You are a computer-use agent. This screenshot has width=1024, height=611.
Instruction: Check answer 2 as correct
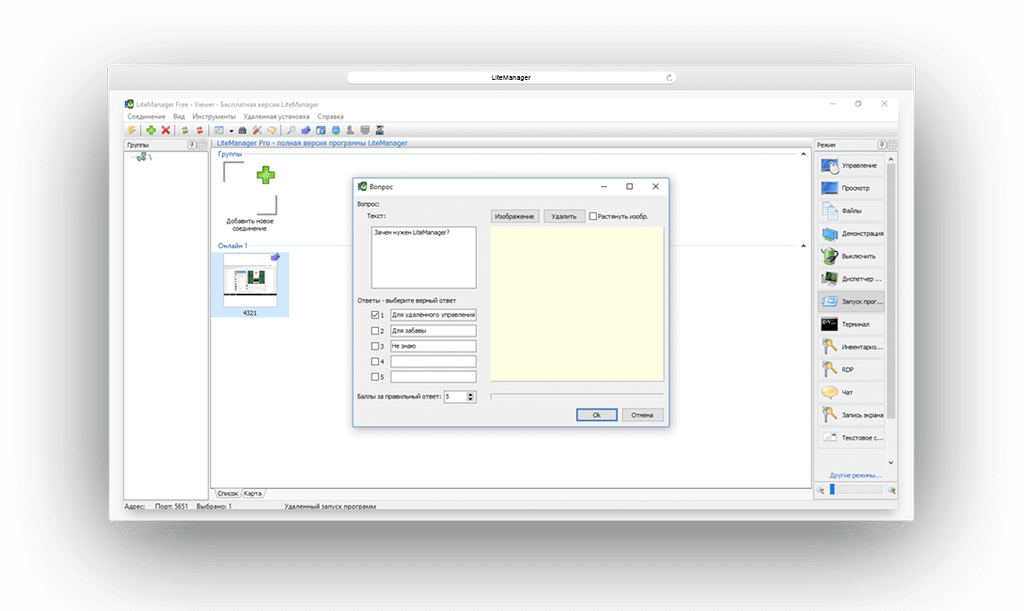click(375, 330)
